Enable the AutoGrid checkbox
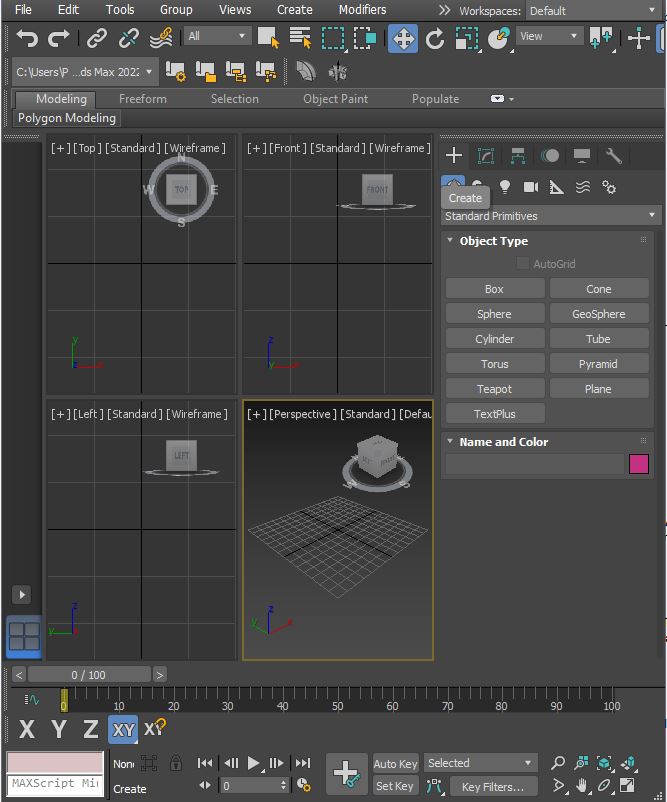This screenshot has width=667, height=802. [x=522, y=263]
